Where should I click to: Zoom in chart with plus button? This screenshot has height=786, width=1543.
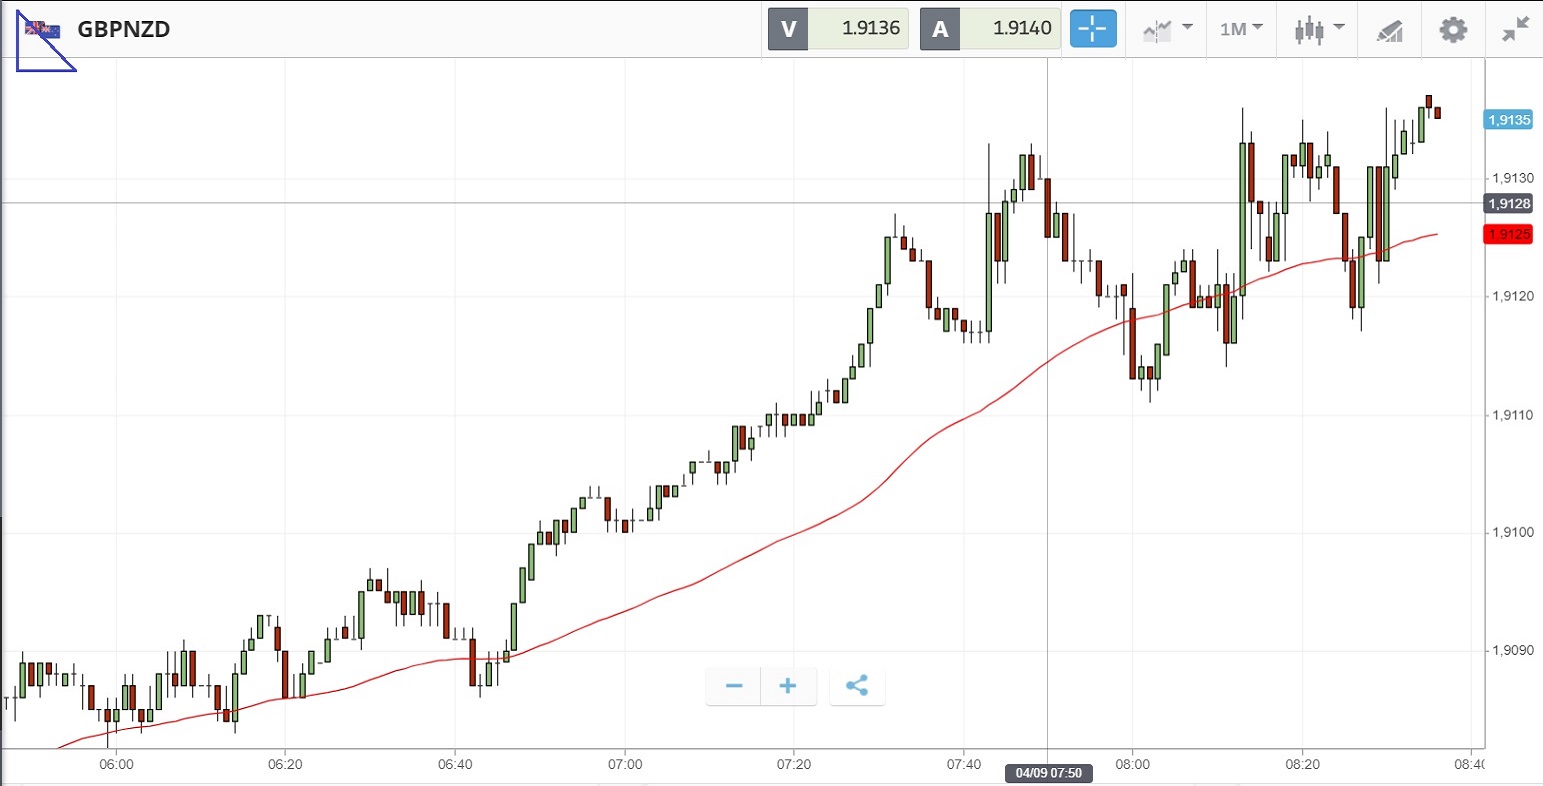point(788,686)
